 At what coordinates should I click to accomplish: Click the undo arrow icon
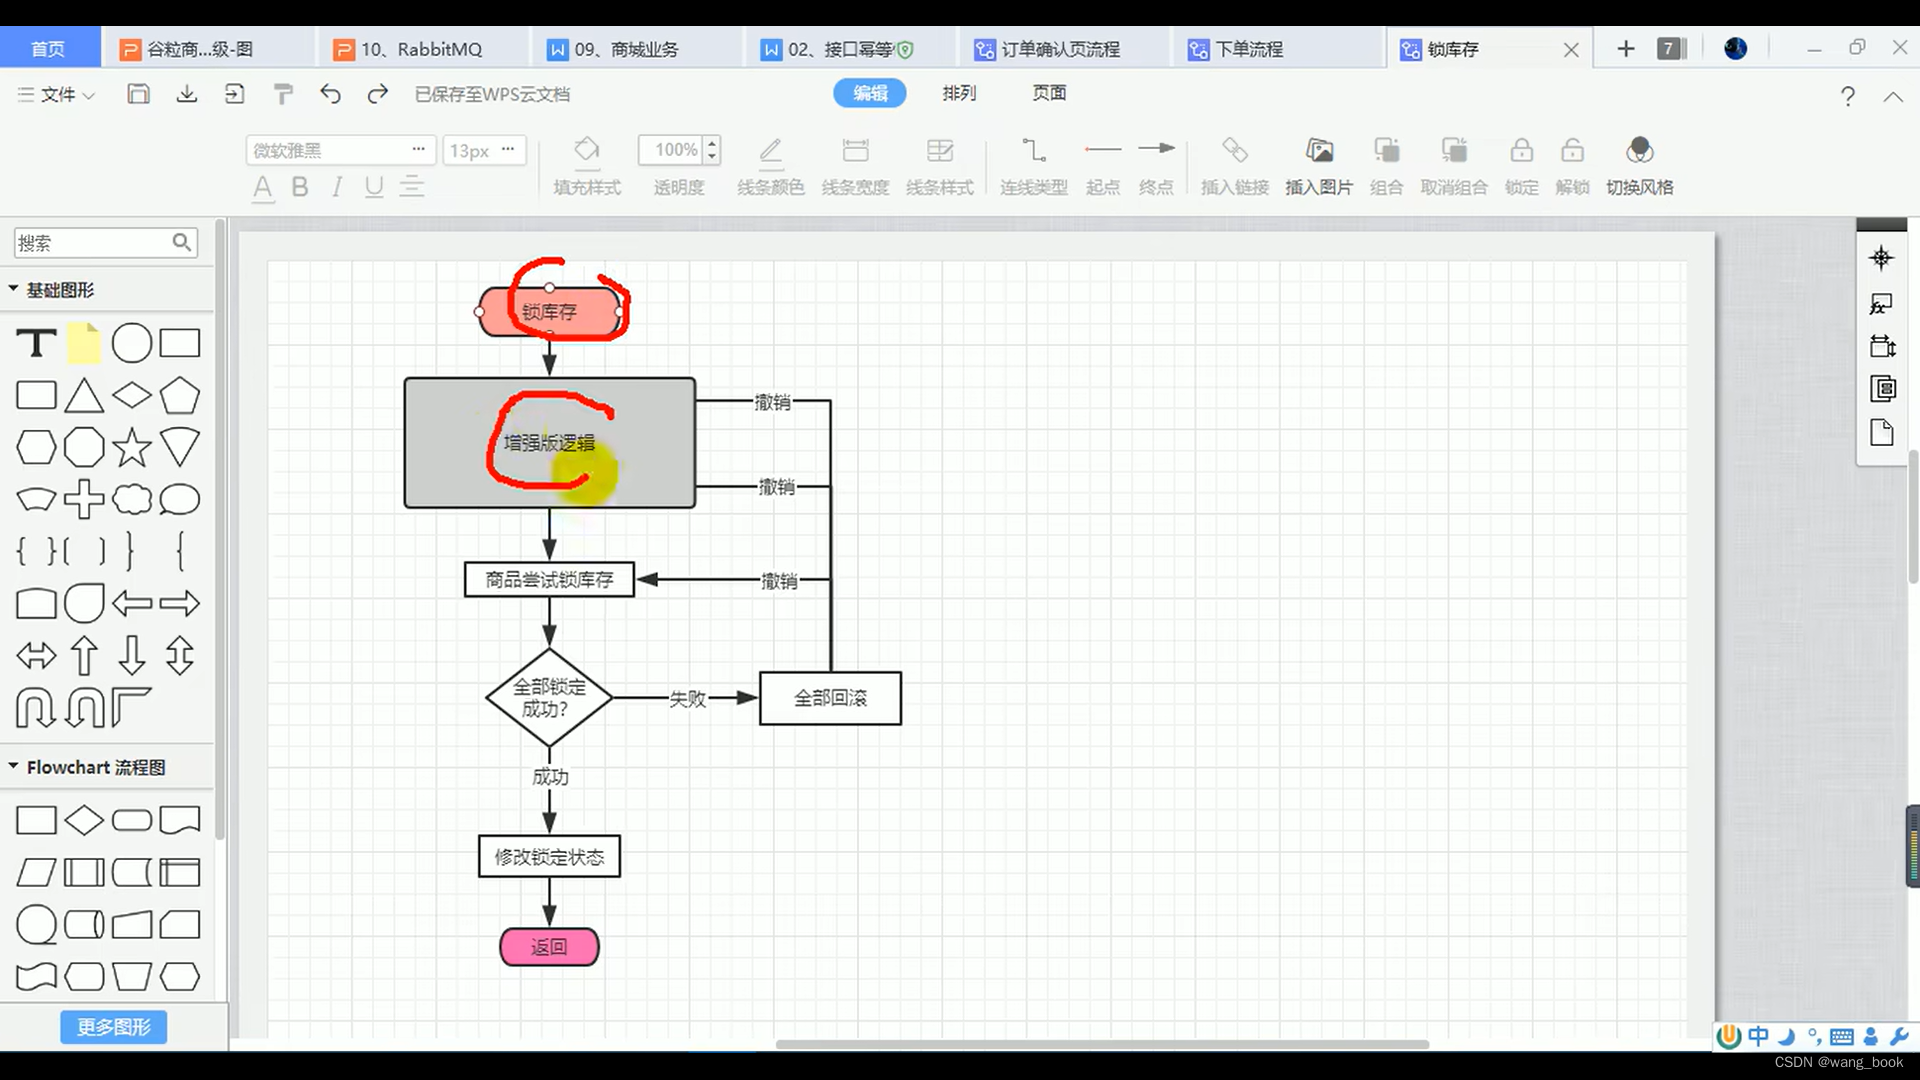tap(330, 94)
